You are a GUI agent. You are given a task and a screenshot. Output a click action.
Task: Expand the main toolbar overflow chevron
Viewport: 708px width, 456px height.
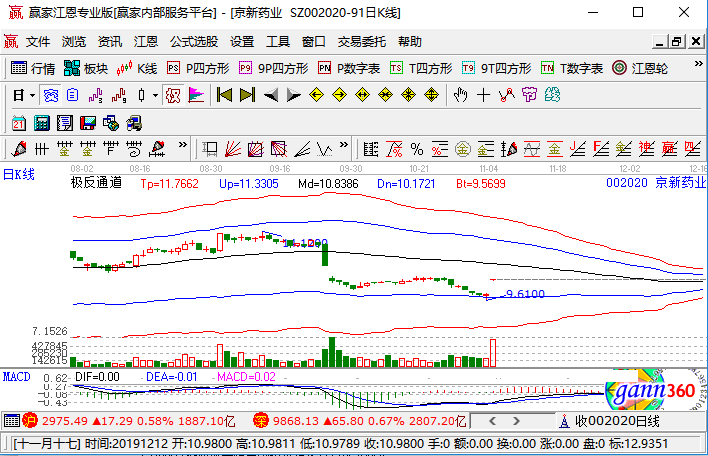(x=699, y=64)
